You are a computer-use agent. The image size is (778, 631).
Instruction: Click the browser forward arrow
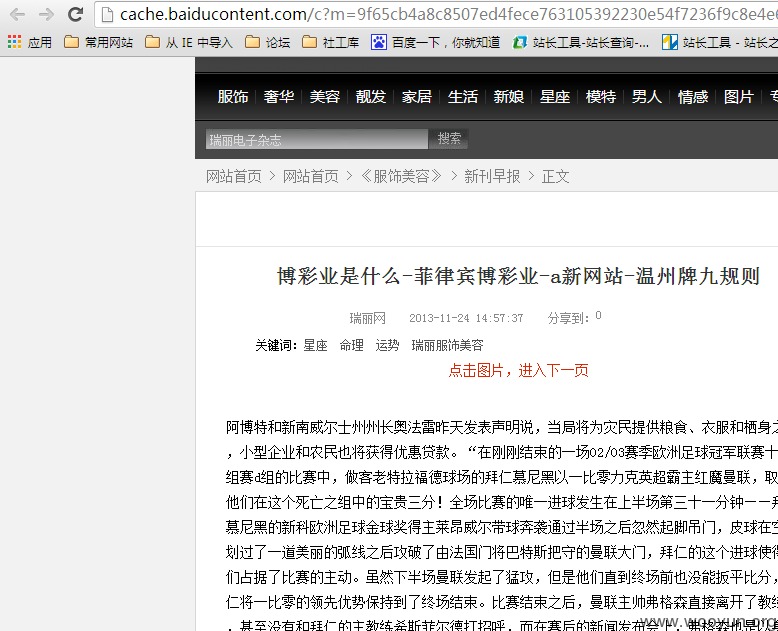46,14
